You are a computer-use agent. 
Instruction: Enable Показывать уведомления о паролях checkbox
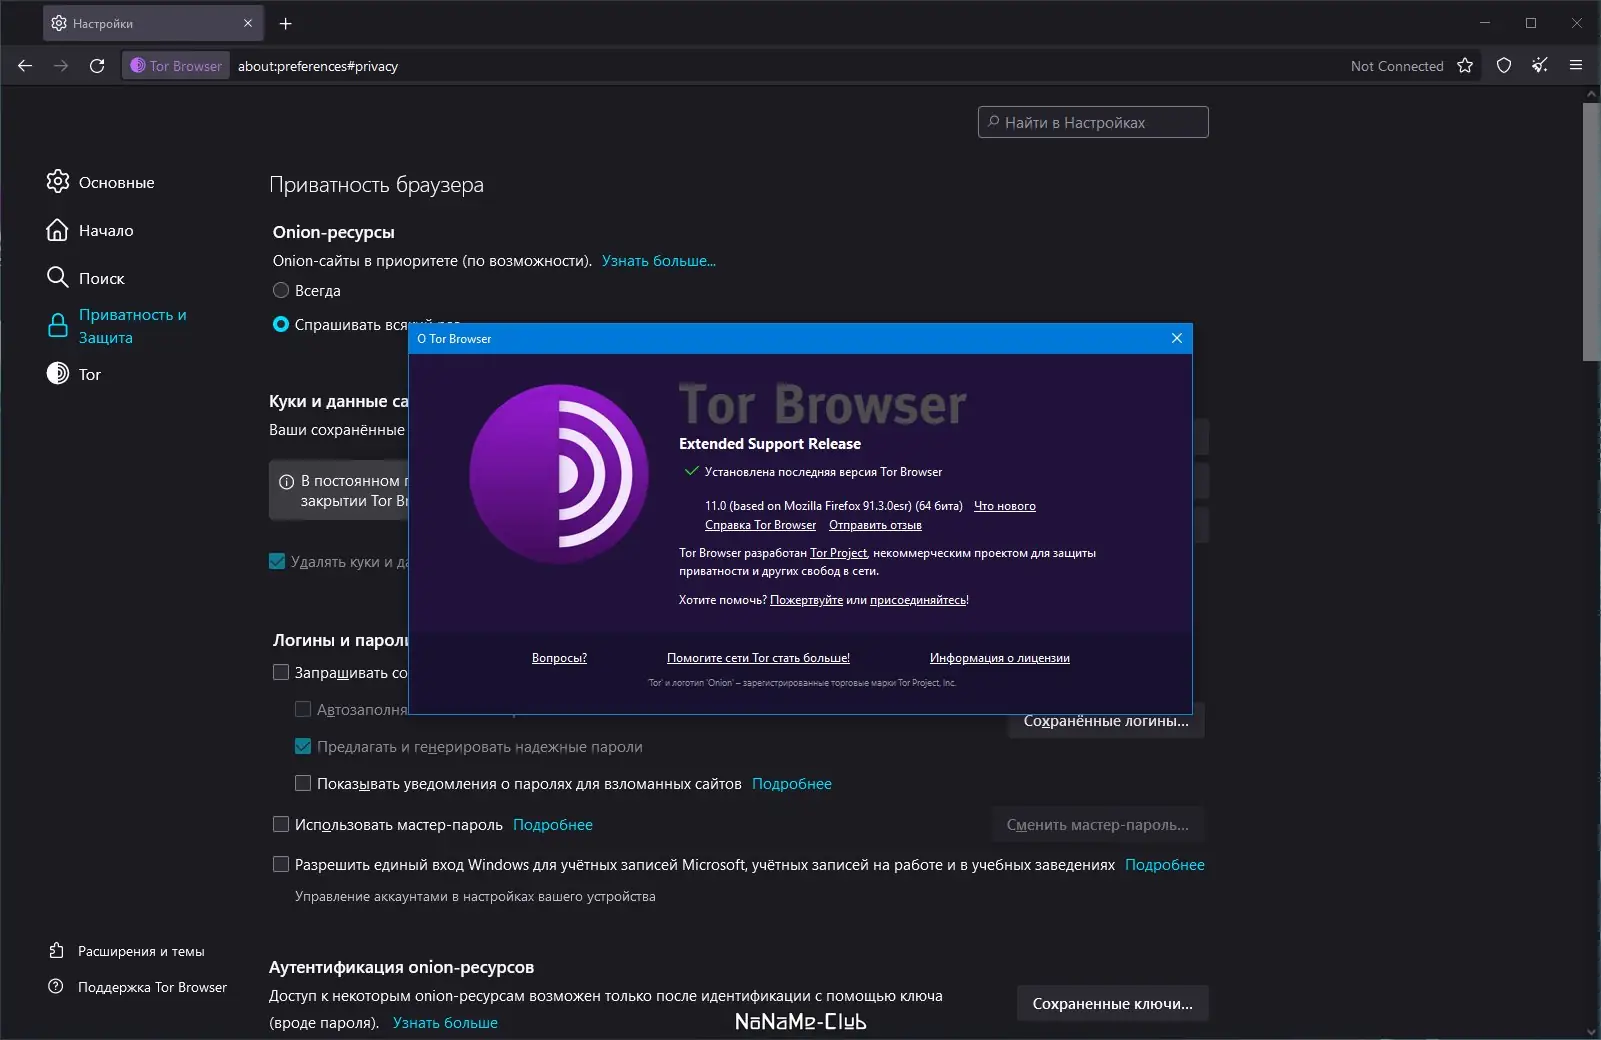click(303, 784)
